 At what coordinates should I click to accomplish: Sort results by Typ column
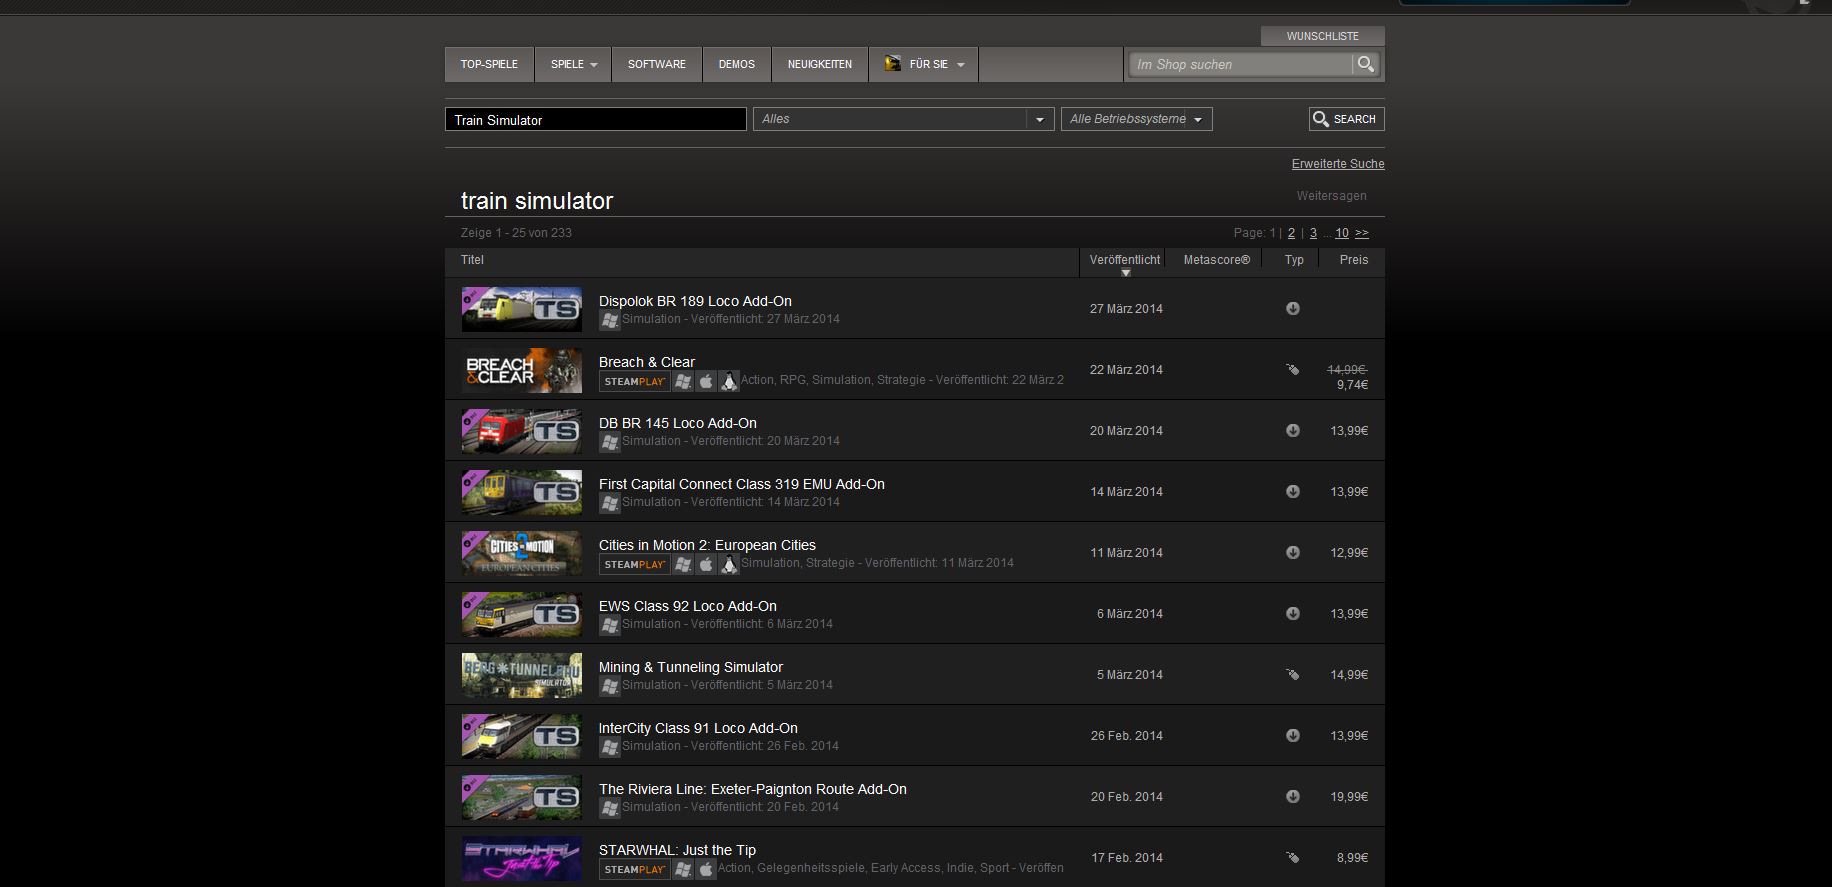1294,260
